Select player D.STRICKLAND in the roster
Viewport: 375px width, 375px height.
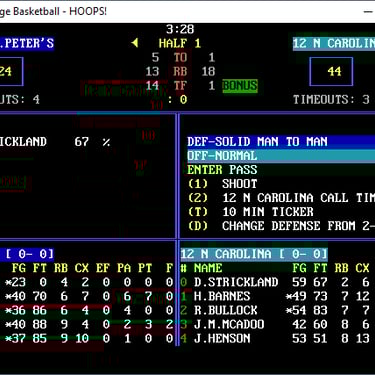236,282
